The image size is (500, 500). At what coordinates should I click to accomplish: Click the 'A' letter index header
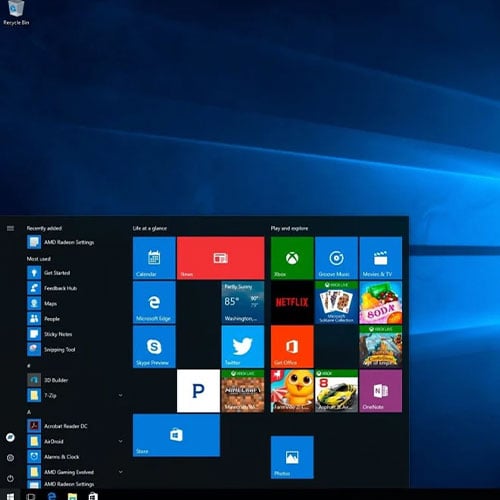coord(29,412)
